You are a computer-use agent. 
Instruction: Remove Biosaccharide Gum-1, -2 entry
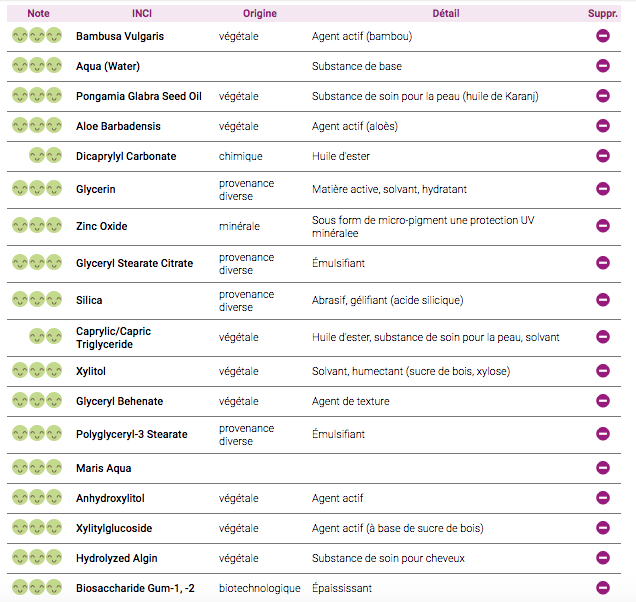[x=603, y=588]
